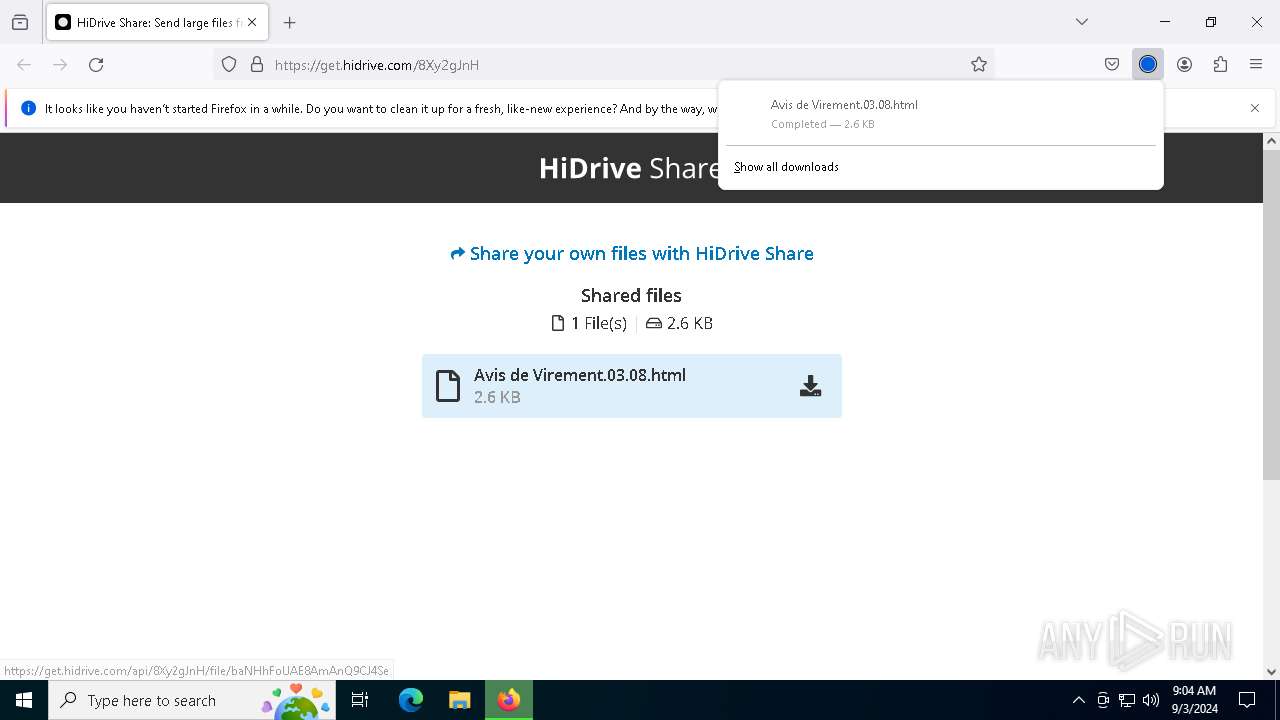Click the HiDrive Share header title
This screenshot has height=720, width=1280.
pos(629,168)
